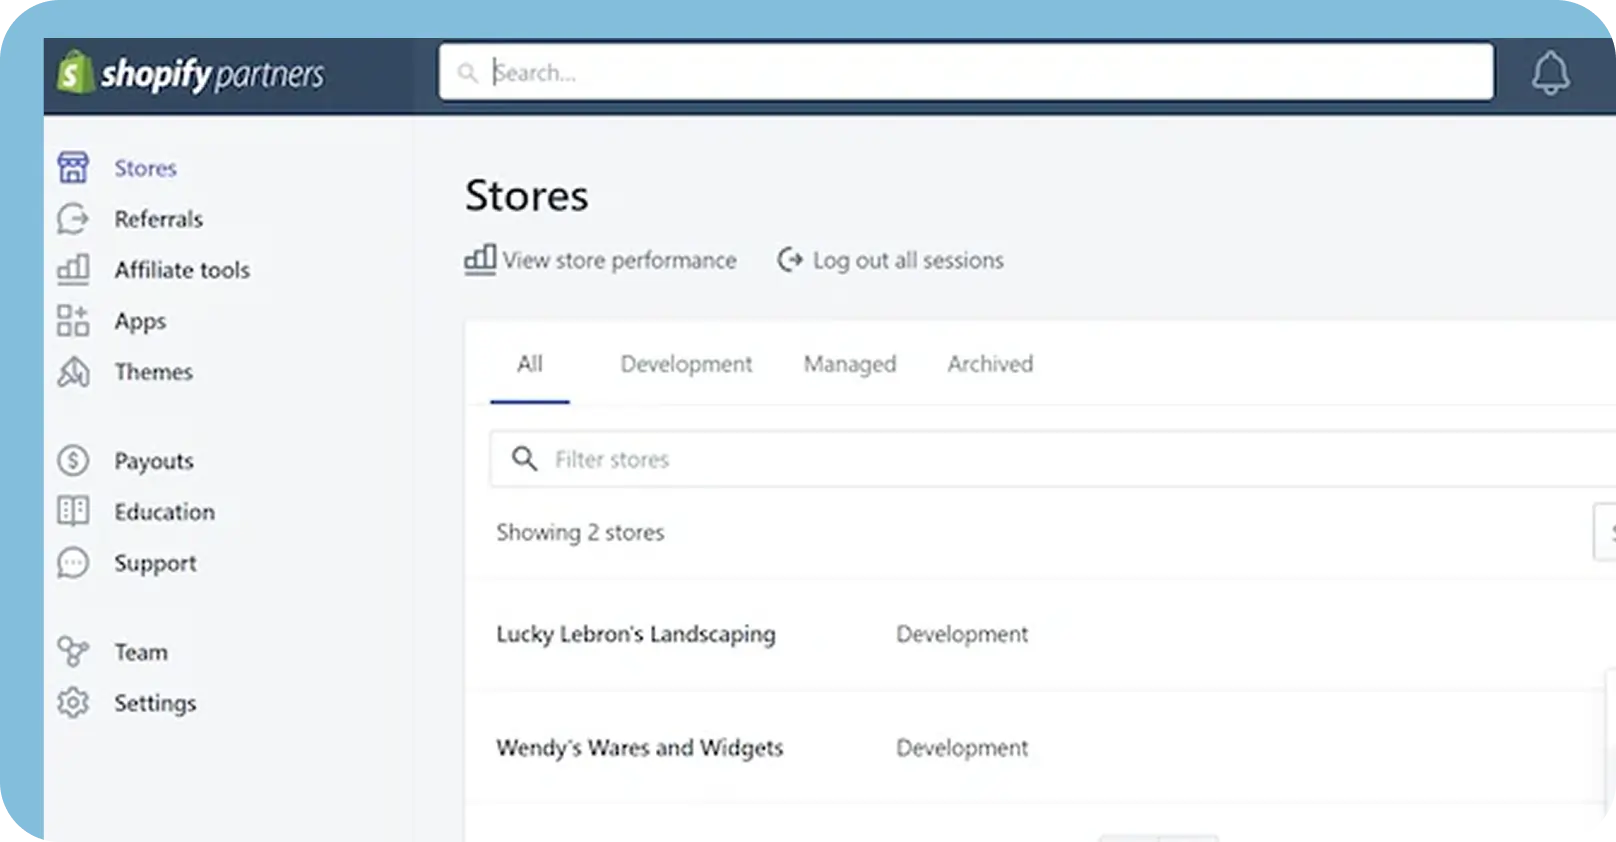This screenshot has height=842, width=1616.
Task: Click the Apps grid icon
Action: (73, 321)
